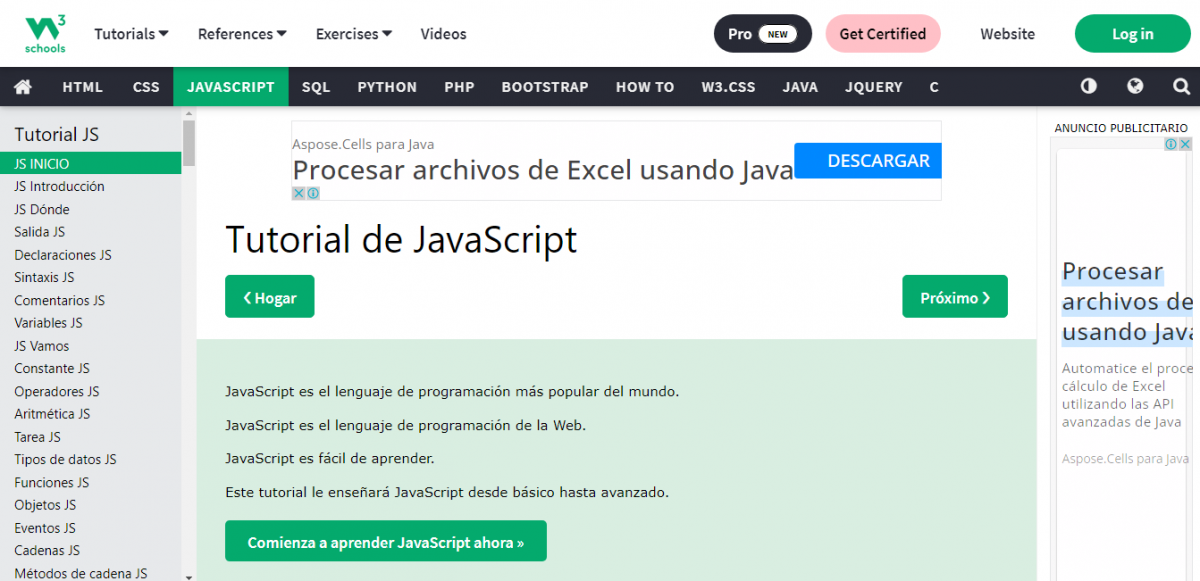The height and width of the screenshot is (581, 1200).
Task: Open the search magnifier icon
Action: 1181,87
